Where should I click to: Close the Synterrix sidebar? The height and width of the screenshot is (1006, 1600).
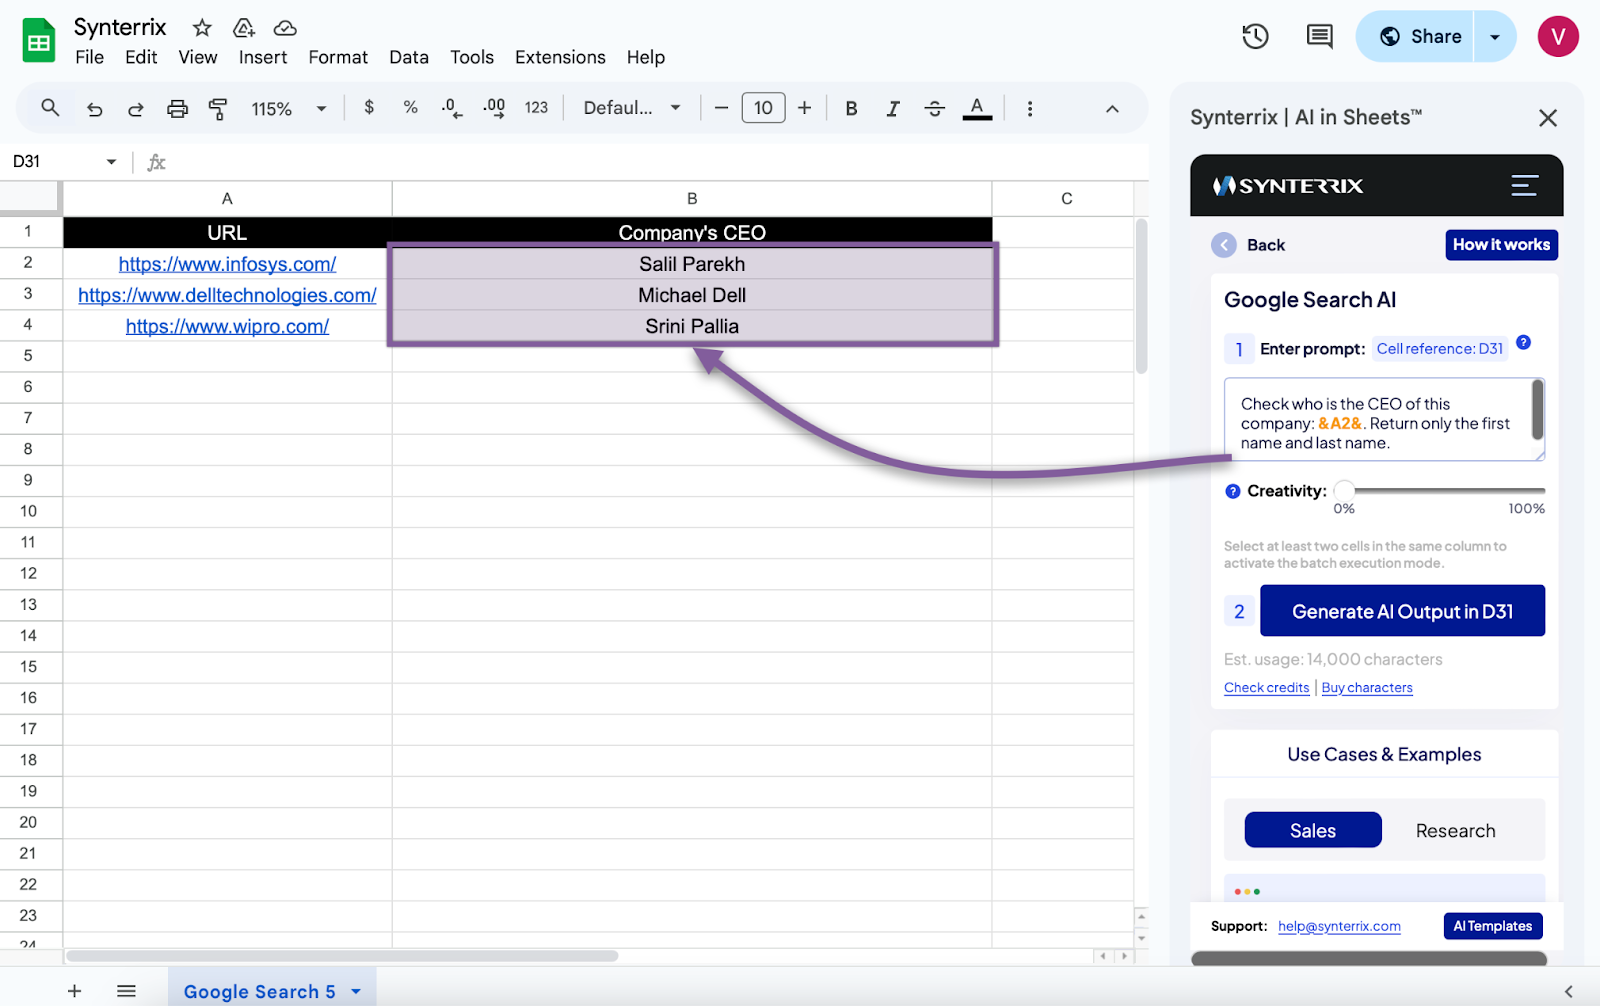(1548, 118)
